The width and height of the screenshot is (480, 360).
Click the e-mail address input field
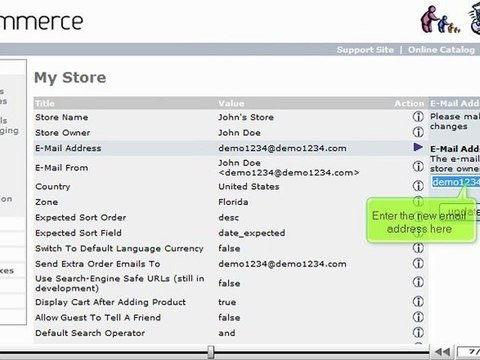coord(455,182)
